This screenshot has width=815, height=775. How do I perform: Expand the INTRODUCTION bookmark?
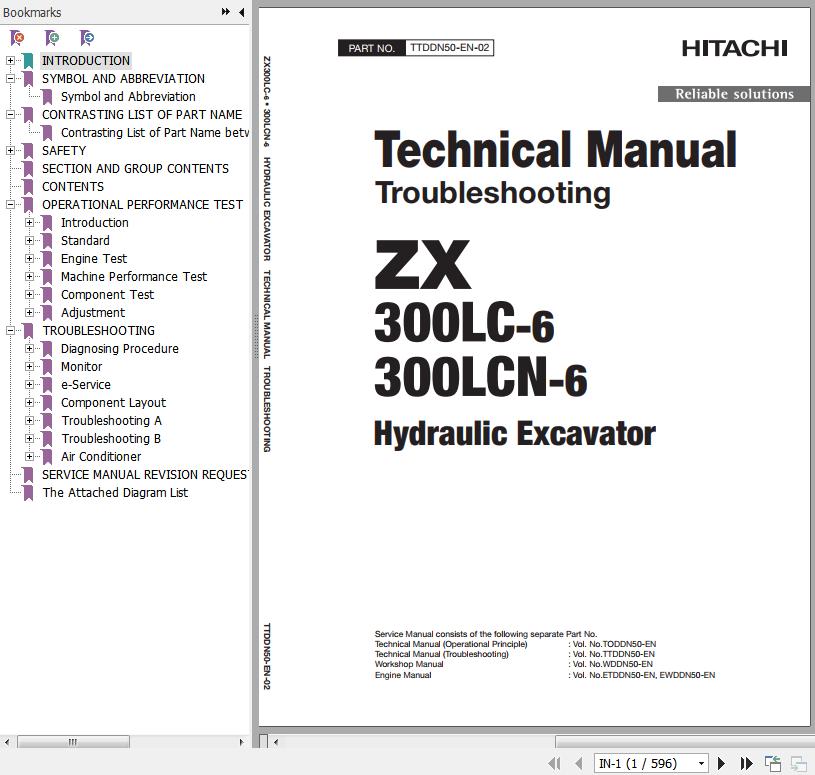pyautogui.click(x=10, y=61)
